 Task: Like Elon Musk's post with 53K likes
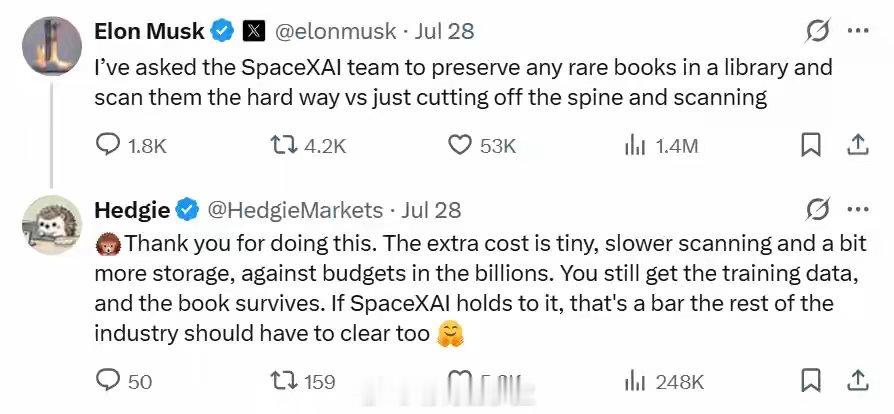click(x=482, y=146)
